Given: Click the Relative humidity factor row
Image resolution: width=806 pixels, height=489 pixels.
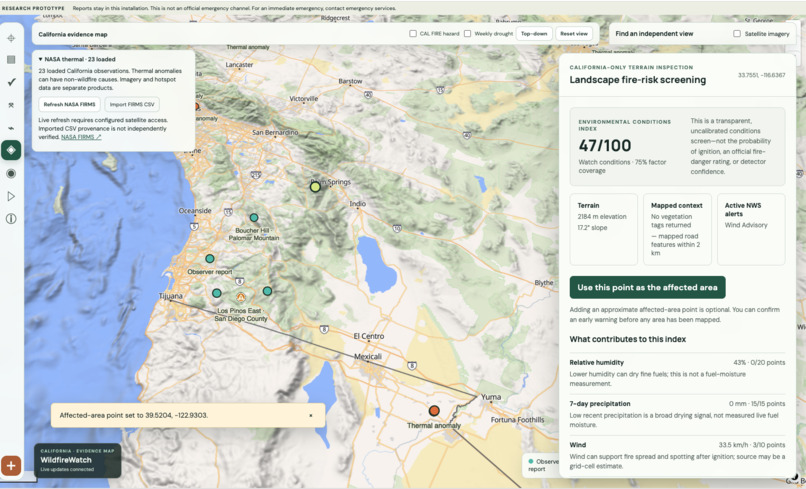Looking at the screenshot, I should tap(677, 373).
